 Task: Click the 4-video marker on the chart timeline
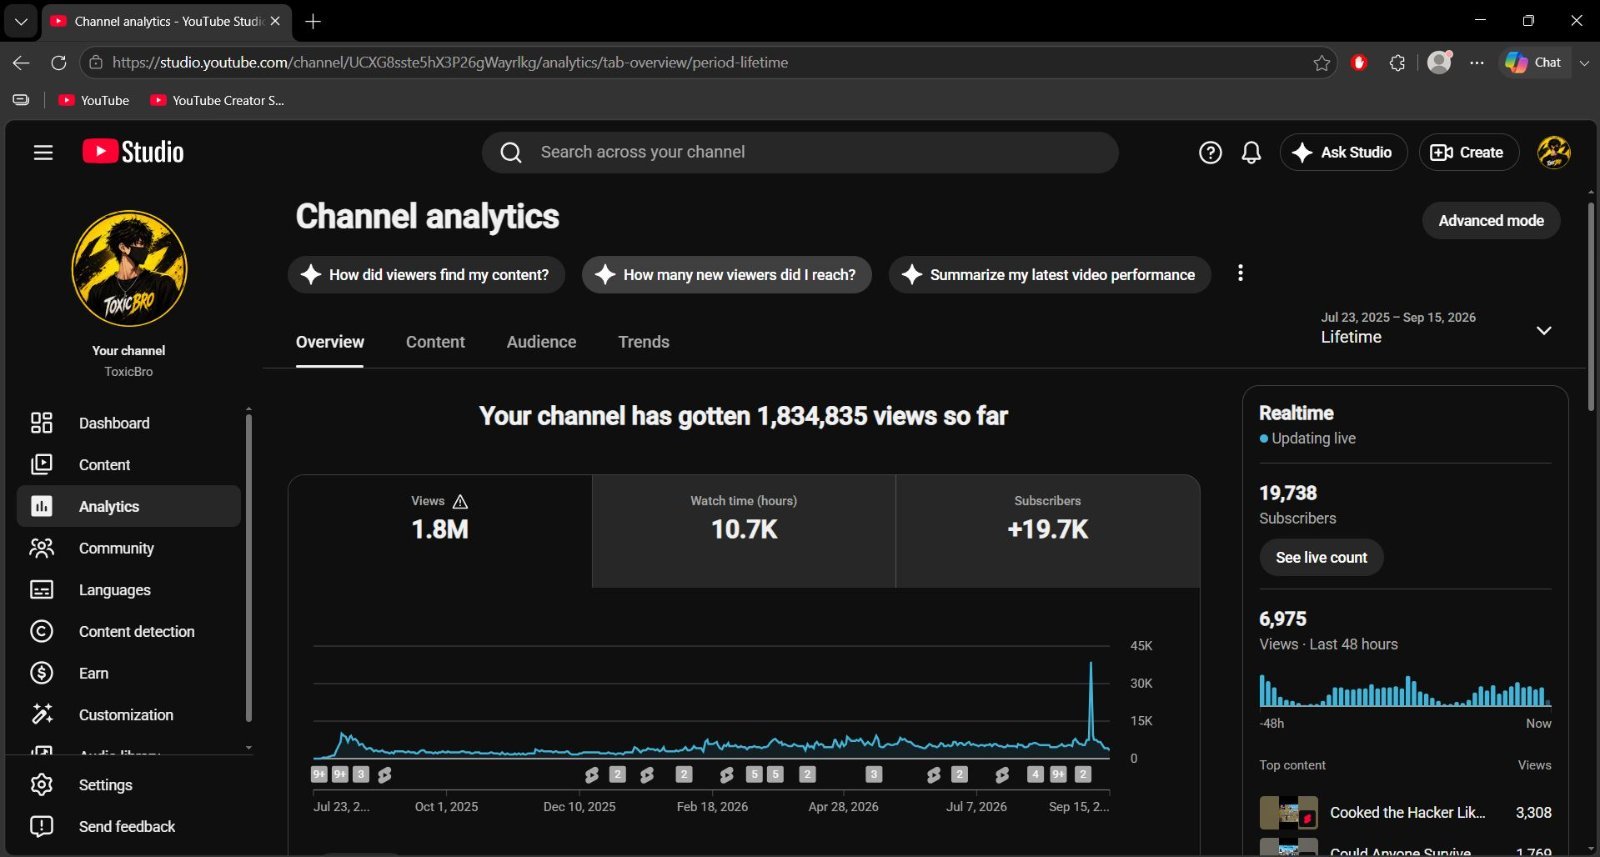point(1035,774)
